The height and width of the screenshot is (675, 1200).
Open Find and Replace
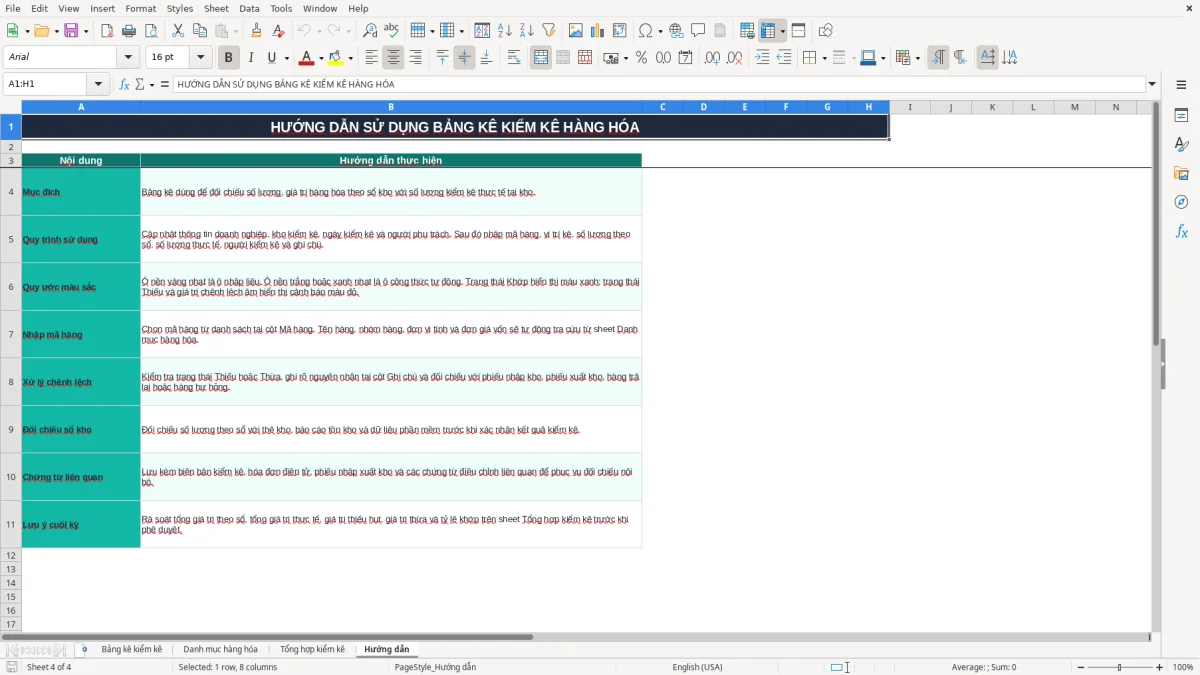(x=370, y=31)
